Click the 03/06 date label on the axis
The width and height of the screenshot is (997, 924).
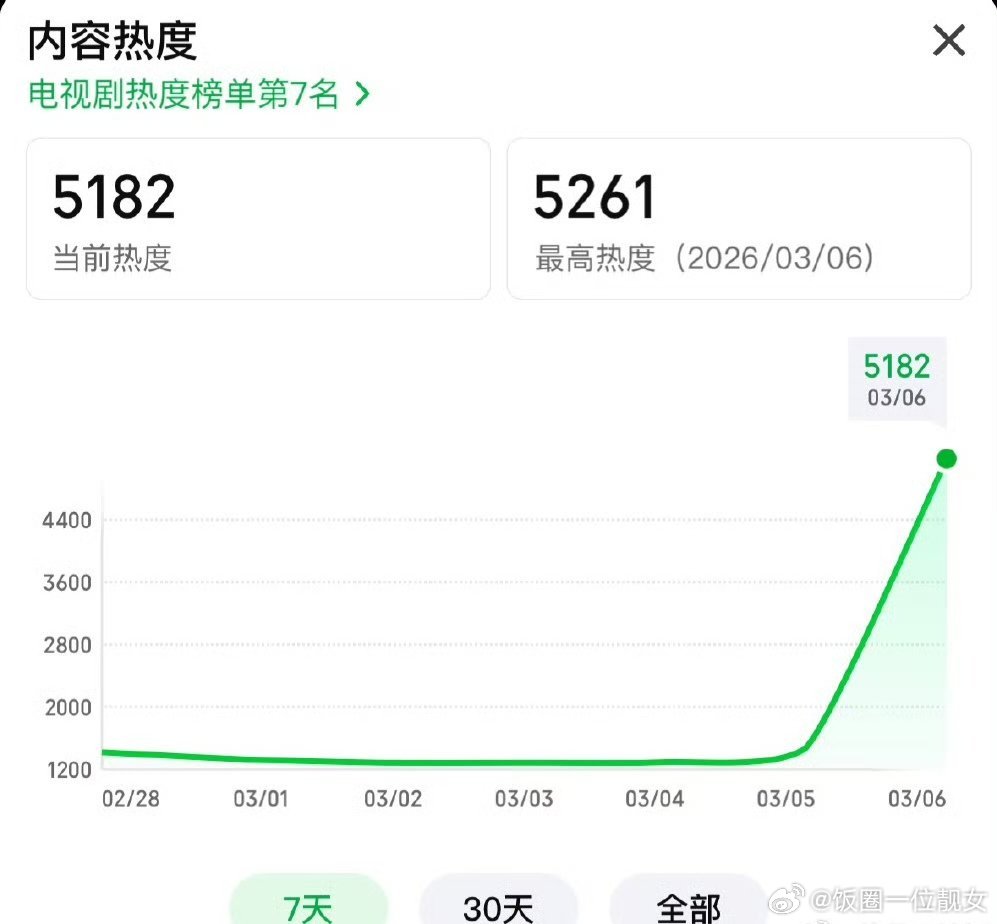(917, 799)
